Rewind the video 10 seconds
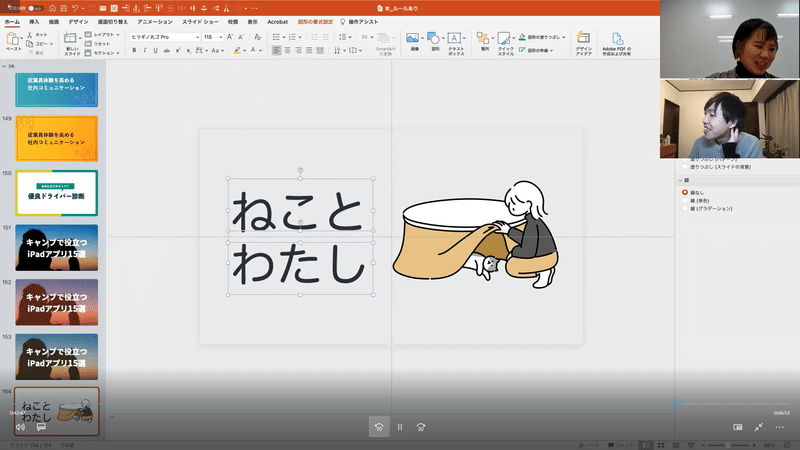 379,427
